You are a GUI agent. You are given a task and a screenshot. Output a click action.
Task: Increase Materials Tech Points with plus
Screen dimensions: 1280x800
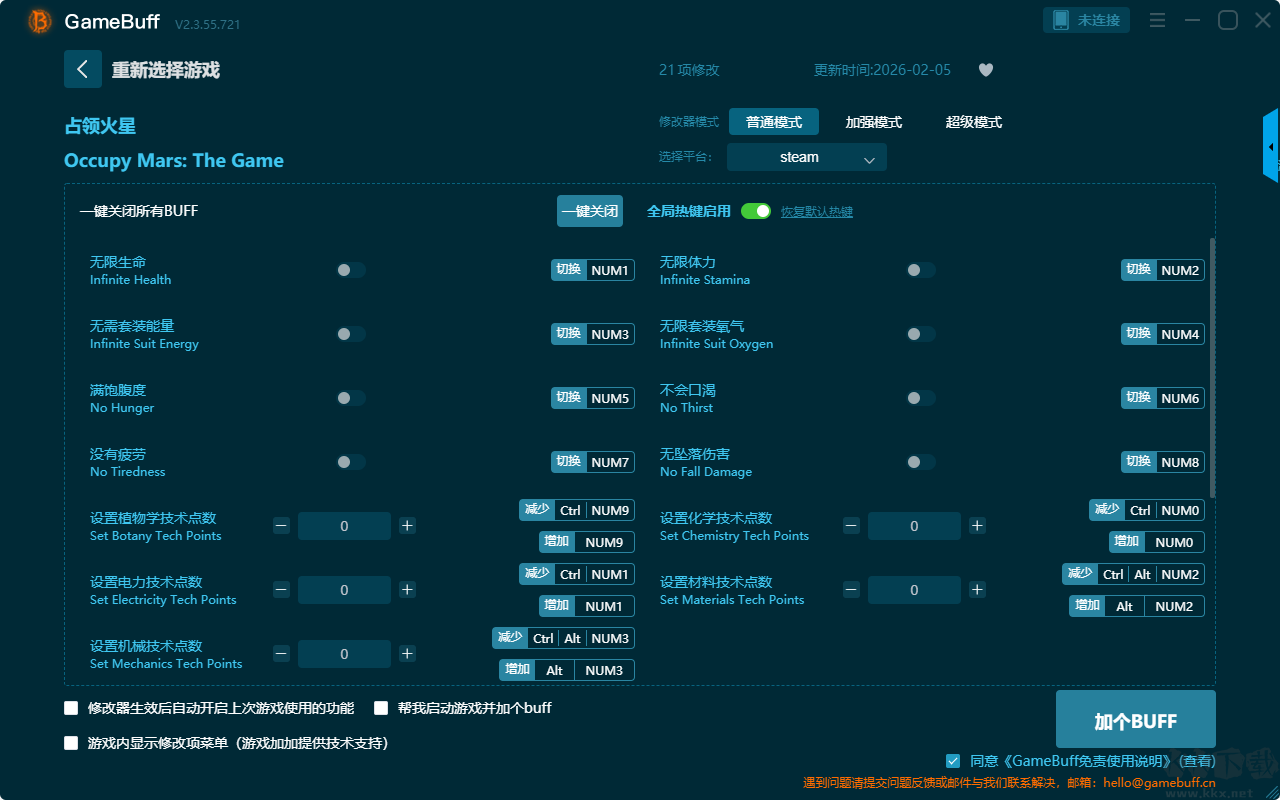pos(977,590)
